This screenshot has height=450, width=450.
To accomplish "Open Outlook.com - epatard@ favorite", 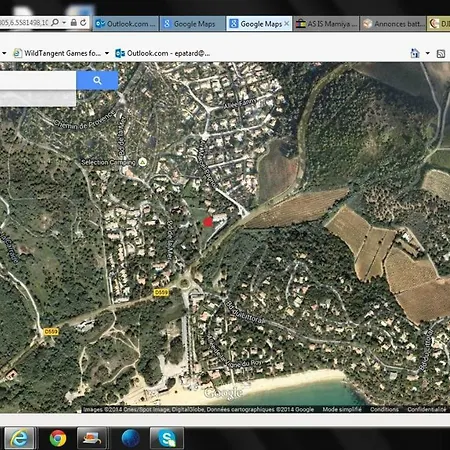I will pos(162,53).
